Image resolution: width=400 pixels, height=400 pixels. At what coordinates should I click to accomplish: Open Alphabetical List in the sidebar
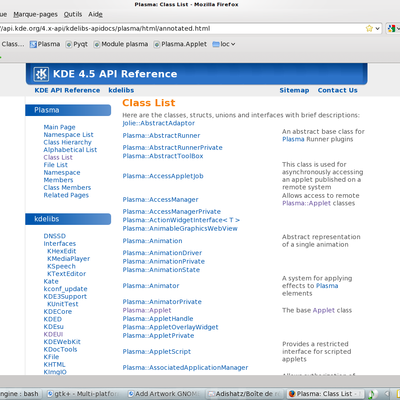pos(70,150)
